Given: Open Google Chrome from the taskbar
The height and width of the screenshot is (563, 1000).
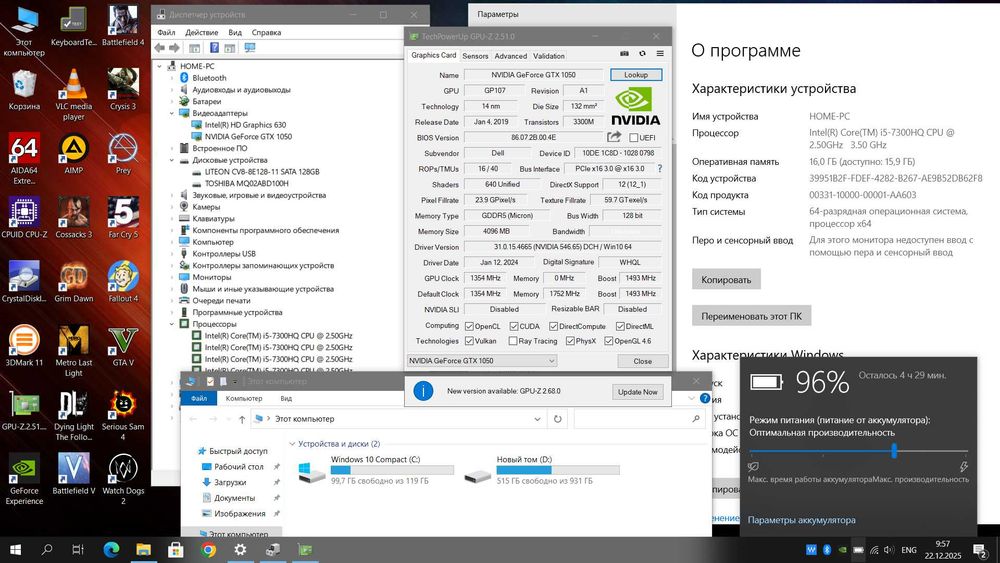Looking at the screenshot, I should (x=208, y=549).
